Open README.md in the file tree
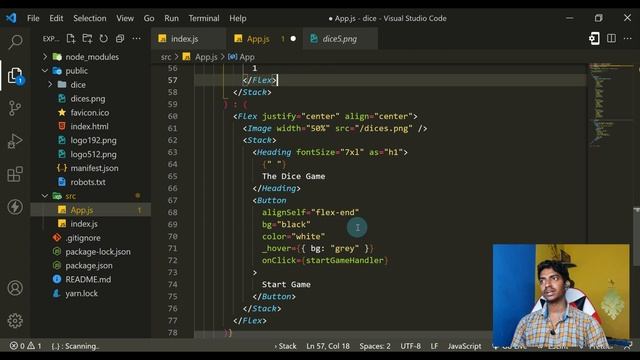 point(88,279)
